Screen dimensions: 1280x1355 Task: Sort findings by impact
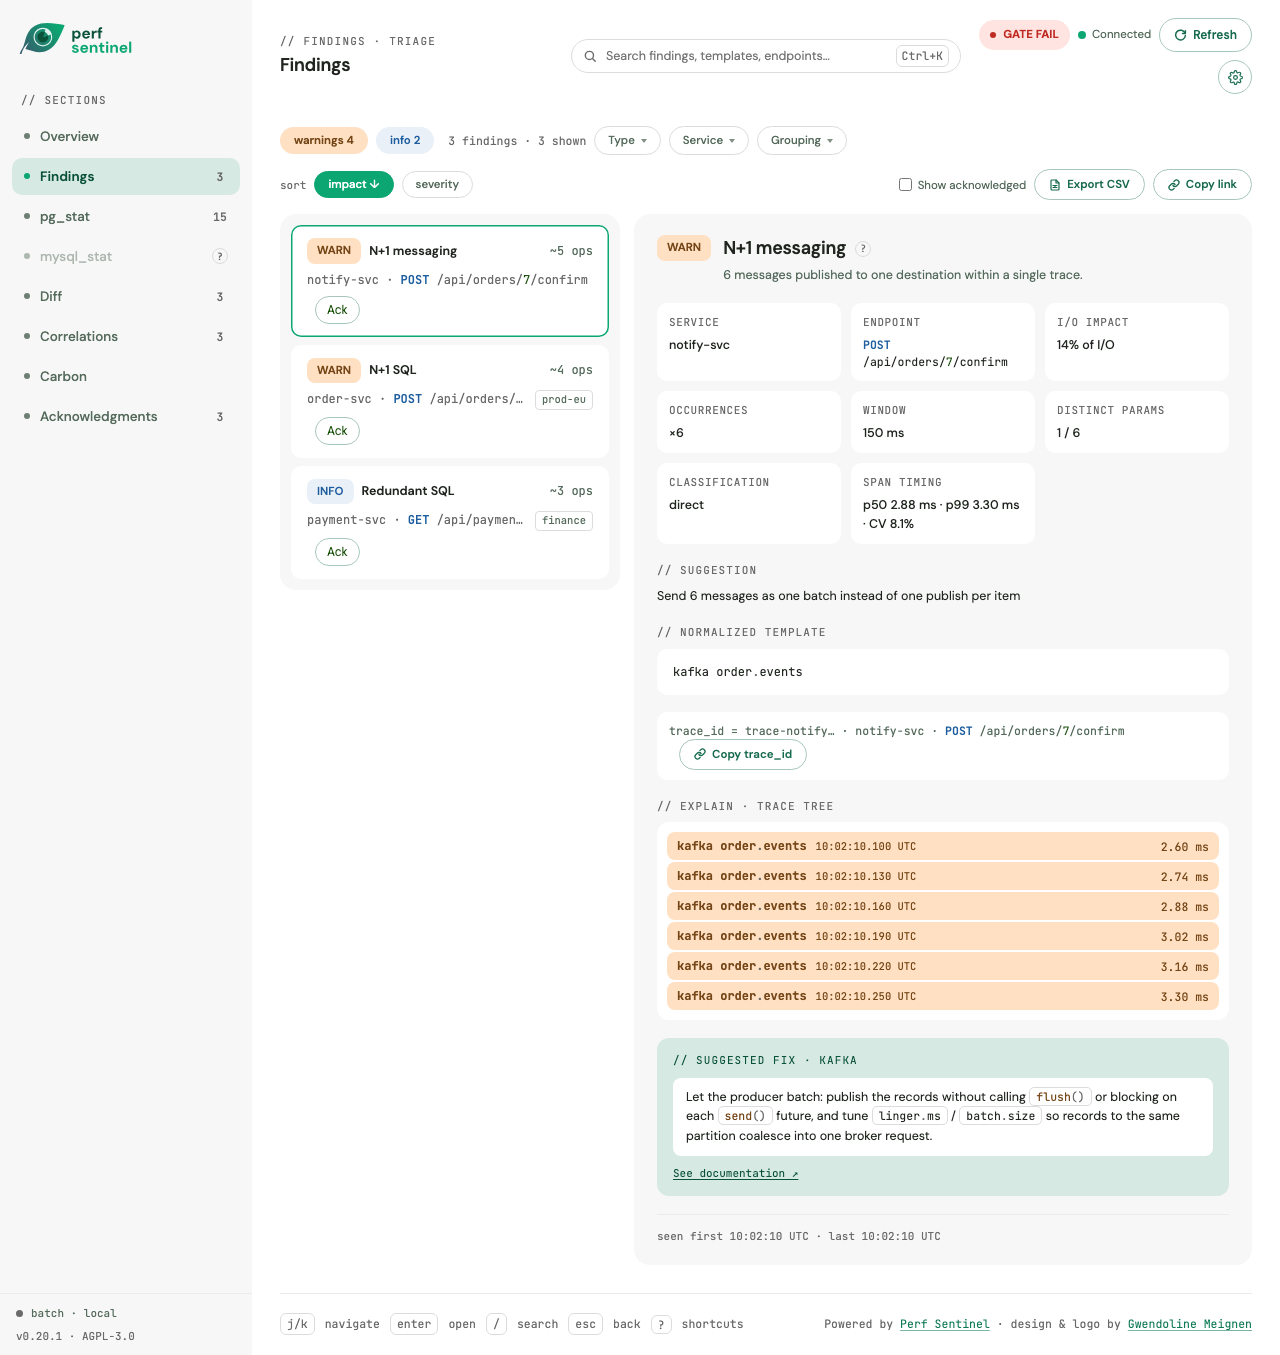pyautogui.click(x=354, y=184)
